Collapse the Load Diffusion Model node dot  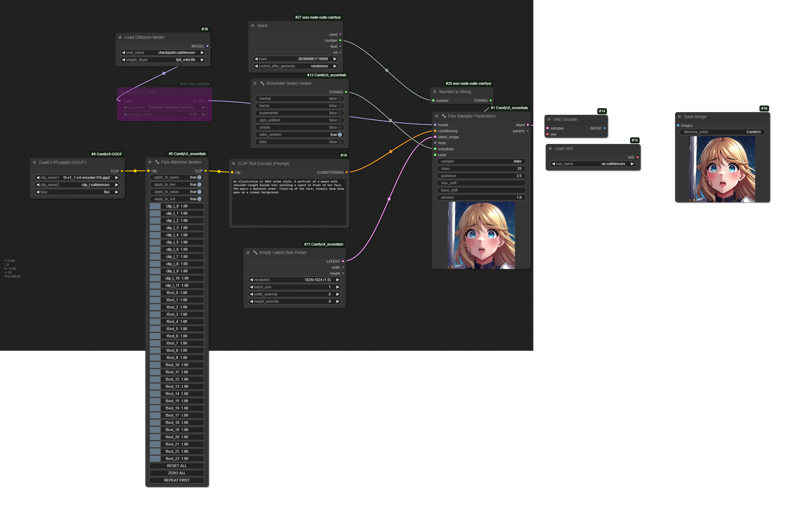pos(120,37)
